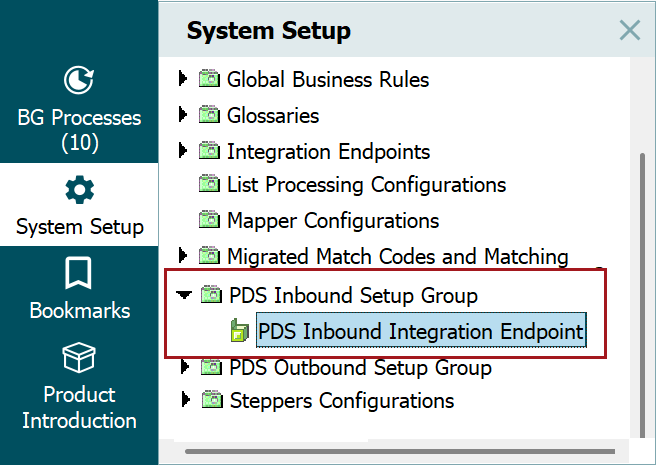
Task: Click the Global Business Rules folder icon
Action: pos(209,78)
